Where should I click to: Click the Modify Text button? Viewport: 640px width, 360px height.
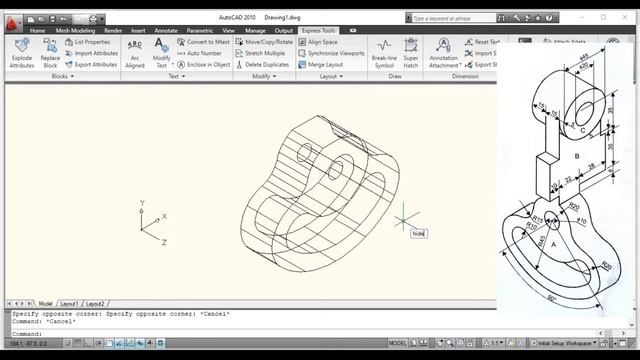161,53
